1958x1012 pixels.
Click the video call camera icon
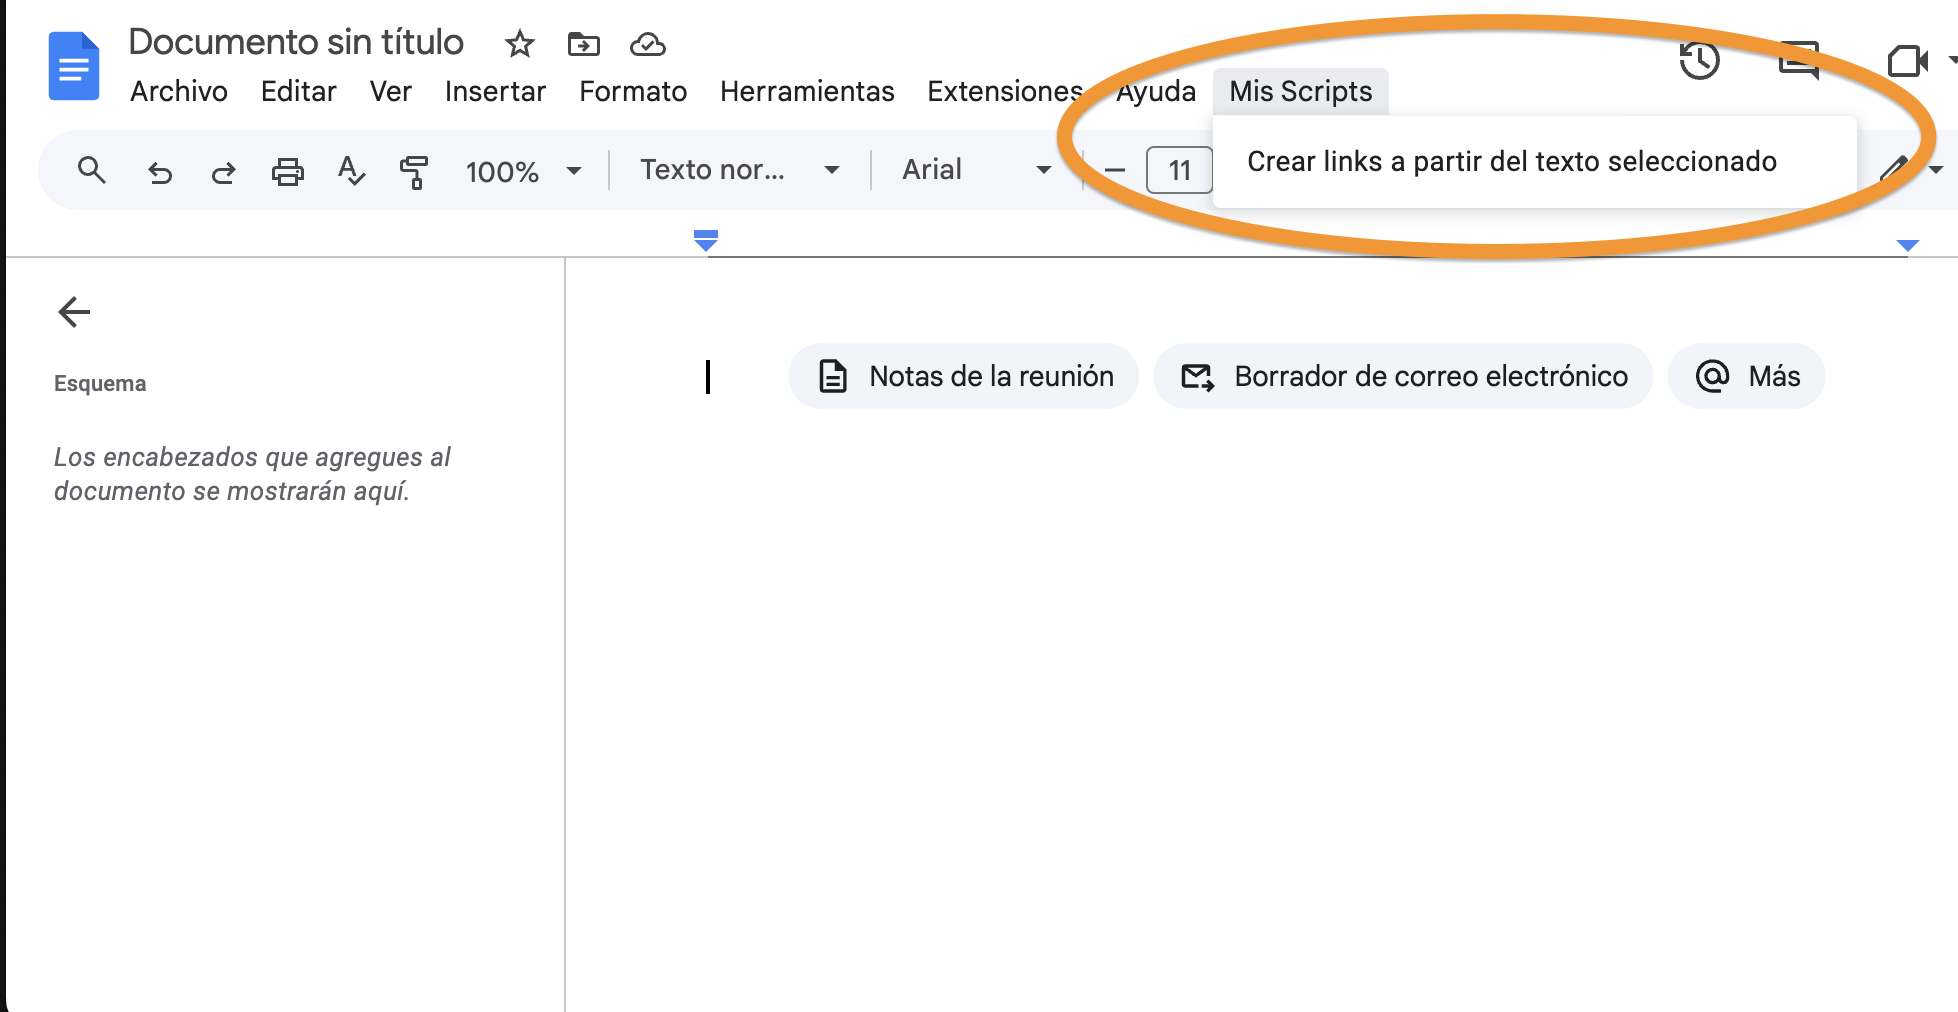[1907, 61]
